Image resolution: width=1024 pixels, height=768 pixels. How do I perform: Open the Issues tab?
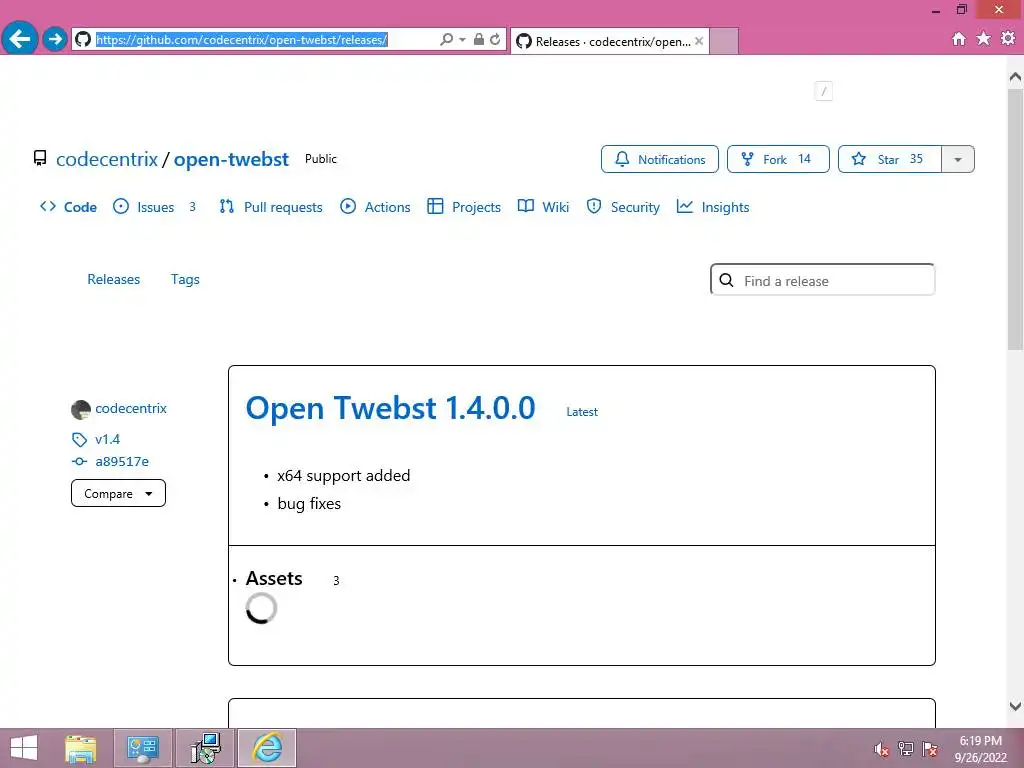coord(154,207)
